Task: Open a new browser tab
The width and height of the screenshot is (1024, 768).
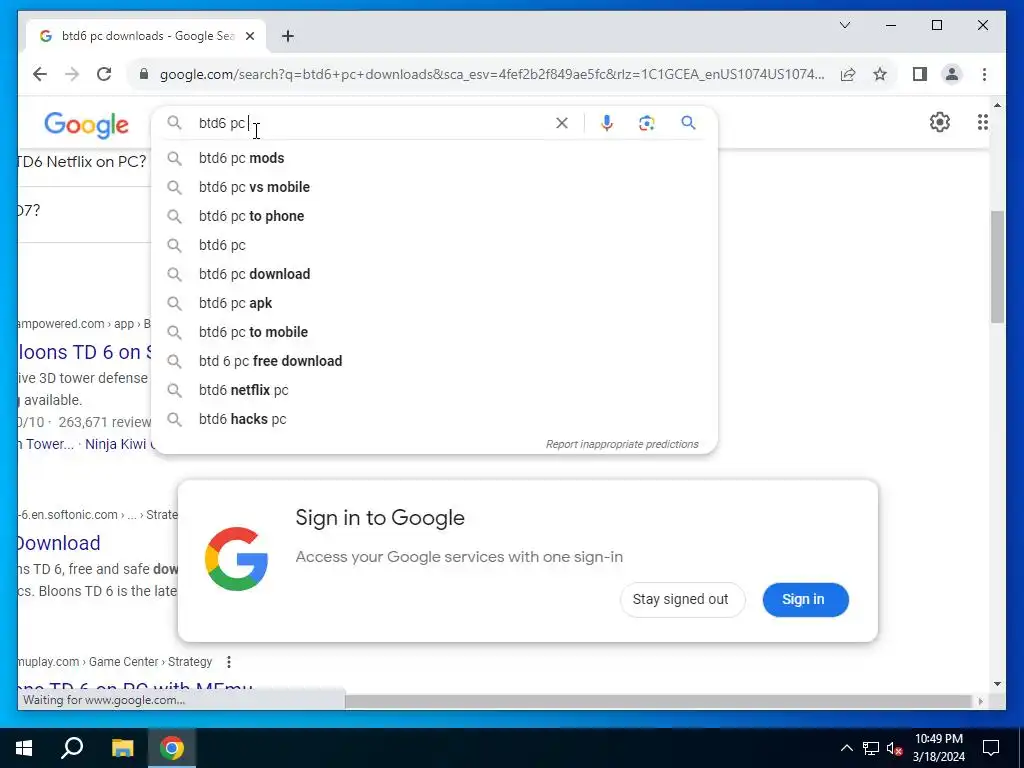Action: (288, 36)
